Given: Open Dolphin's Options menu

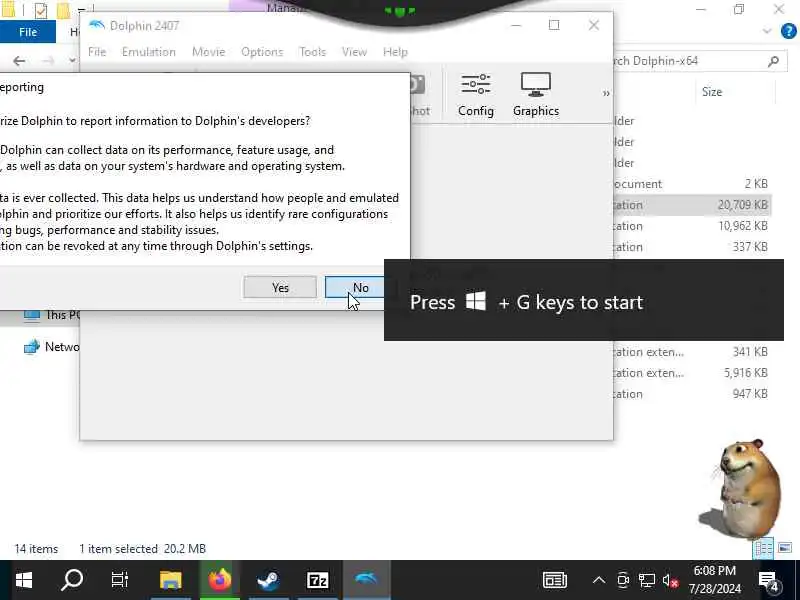Looking at the screenshot, I should click(x=262, y=52).
